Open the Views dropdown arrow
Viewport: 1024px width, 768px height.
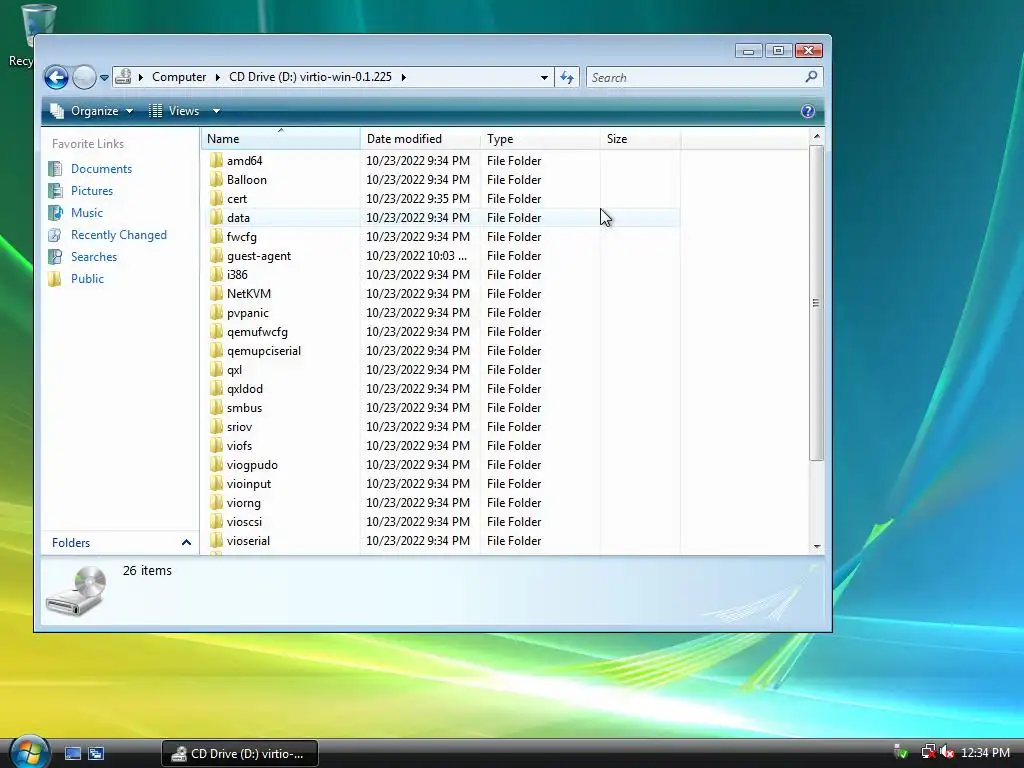coord(216,111)
